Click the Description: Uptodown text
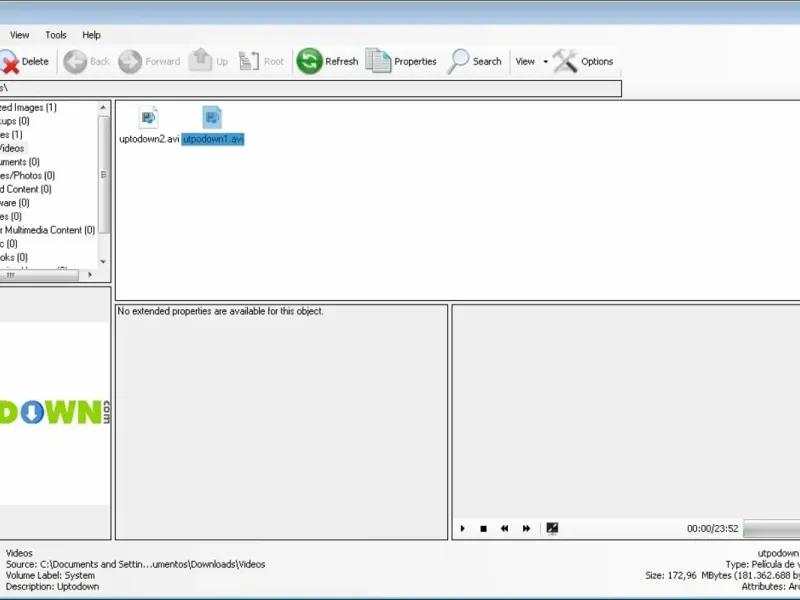 pyautogui.click(x=53, y=587)
